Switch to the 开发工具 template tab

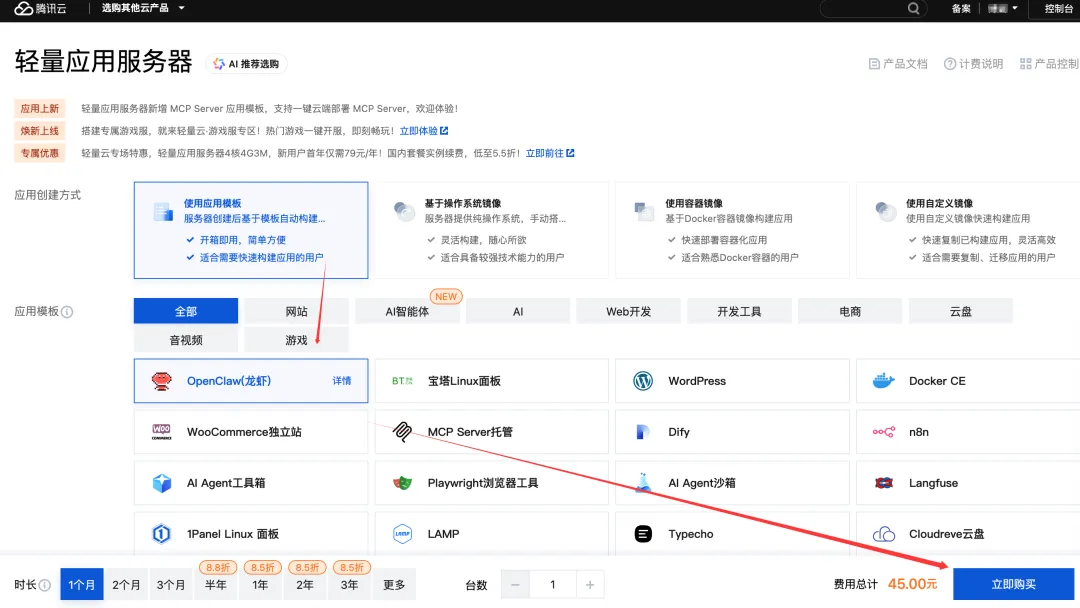pos(739,311)
